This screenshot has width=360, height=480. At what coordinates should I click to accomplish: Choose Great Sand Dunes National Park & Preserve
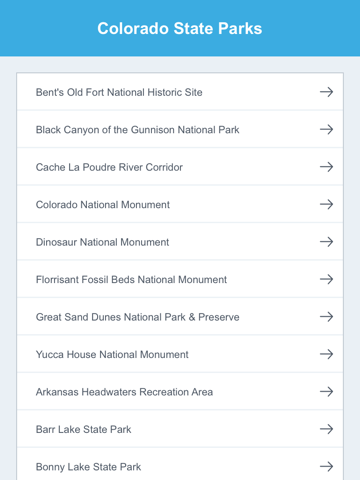coord(180,317)
